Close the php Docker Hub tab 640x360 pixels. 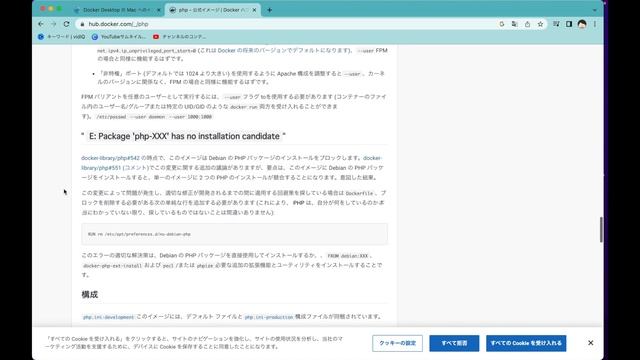254,10
